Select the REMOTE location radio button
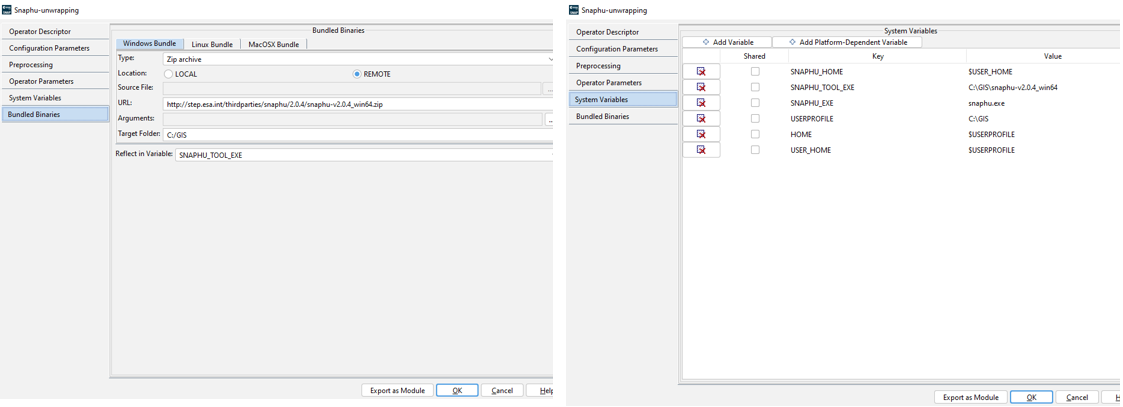Image resolution: width=1123 pixels, height=407 pixels. [357, 74]
